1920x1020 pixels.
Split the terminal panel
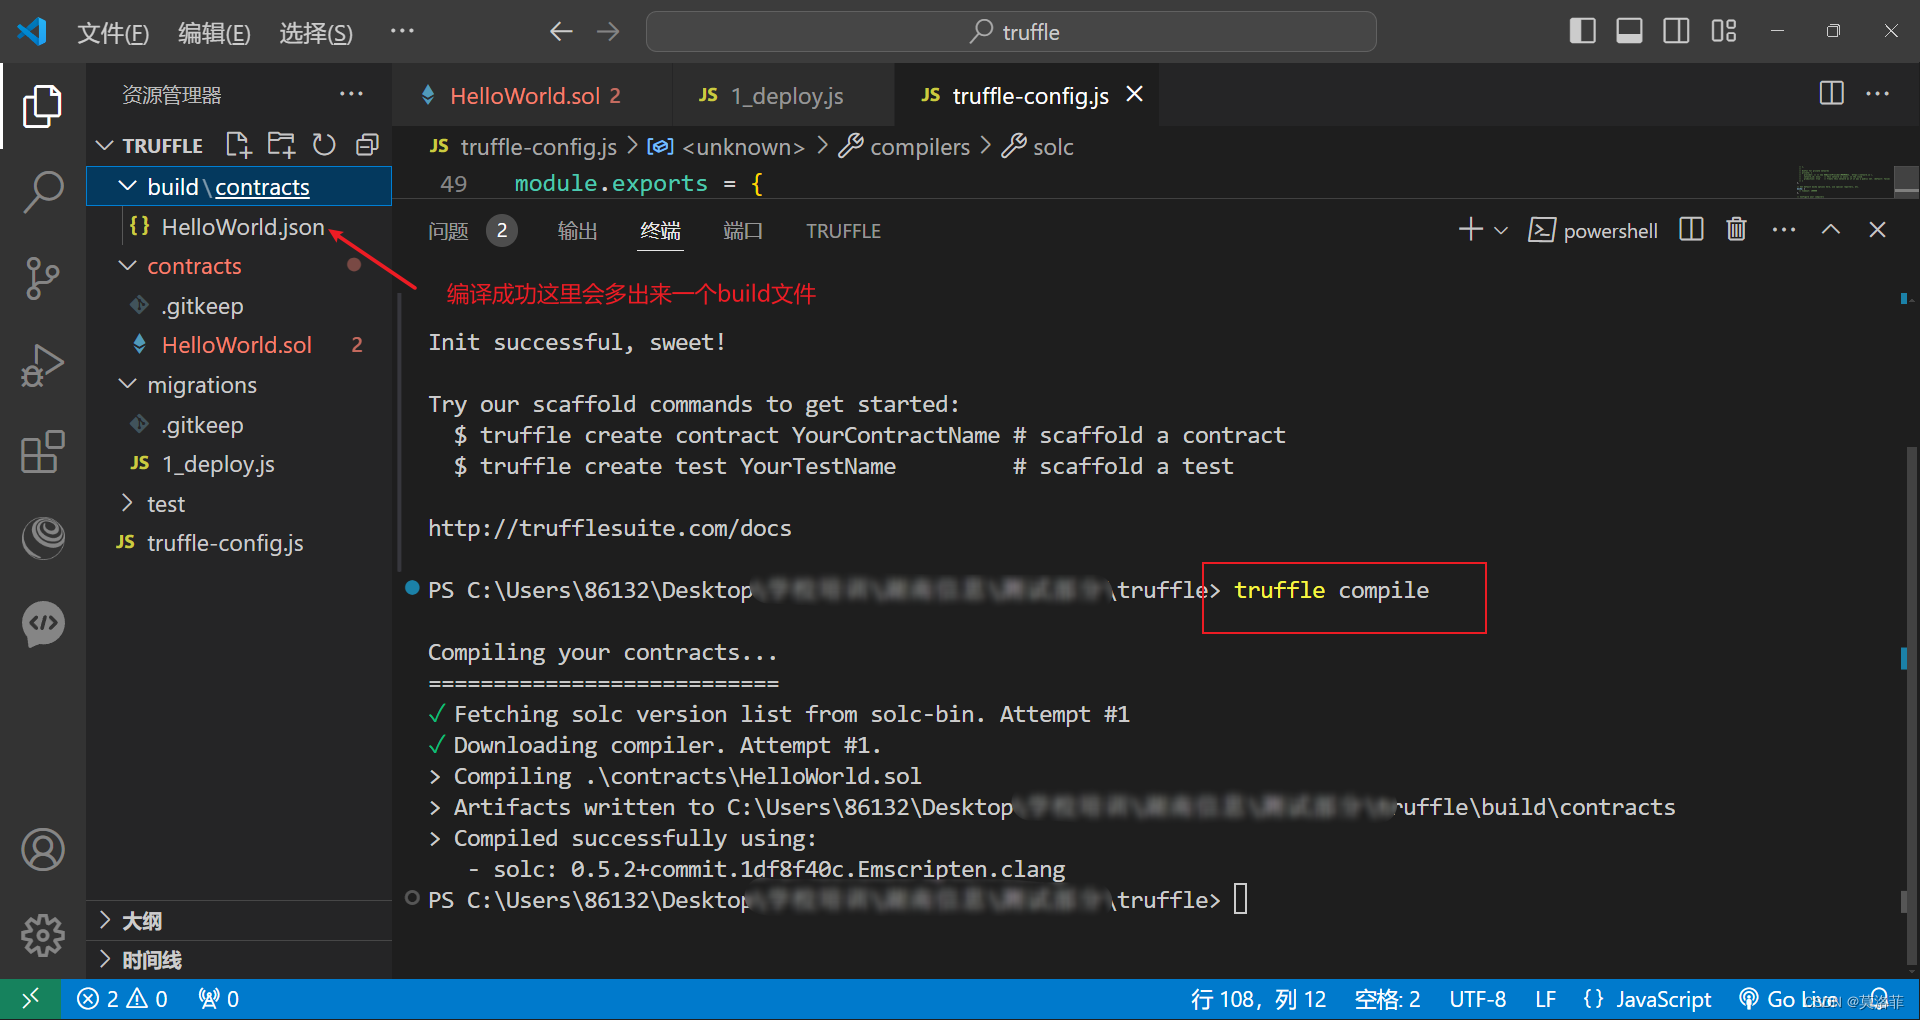pos(1691,230)
